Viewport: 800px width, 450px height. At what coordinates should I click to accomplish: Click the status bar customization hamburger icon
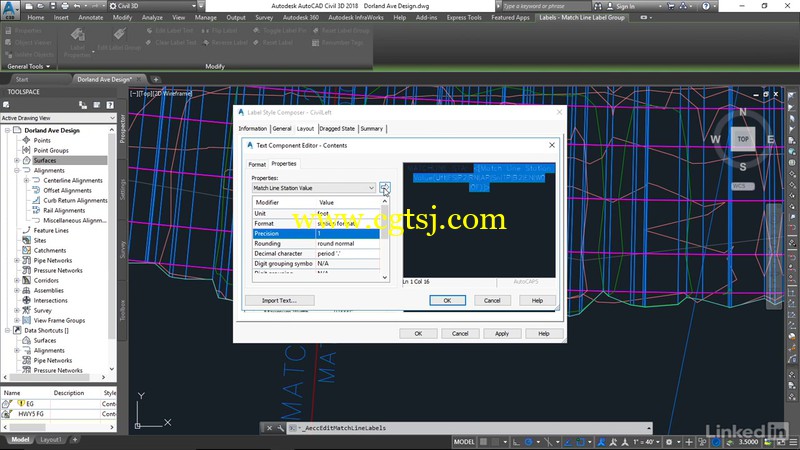click(793, 442)
